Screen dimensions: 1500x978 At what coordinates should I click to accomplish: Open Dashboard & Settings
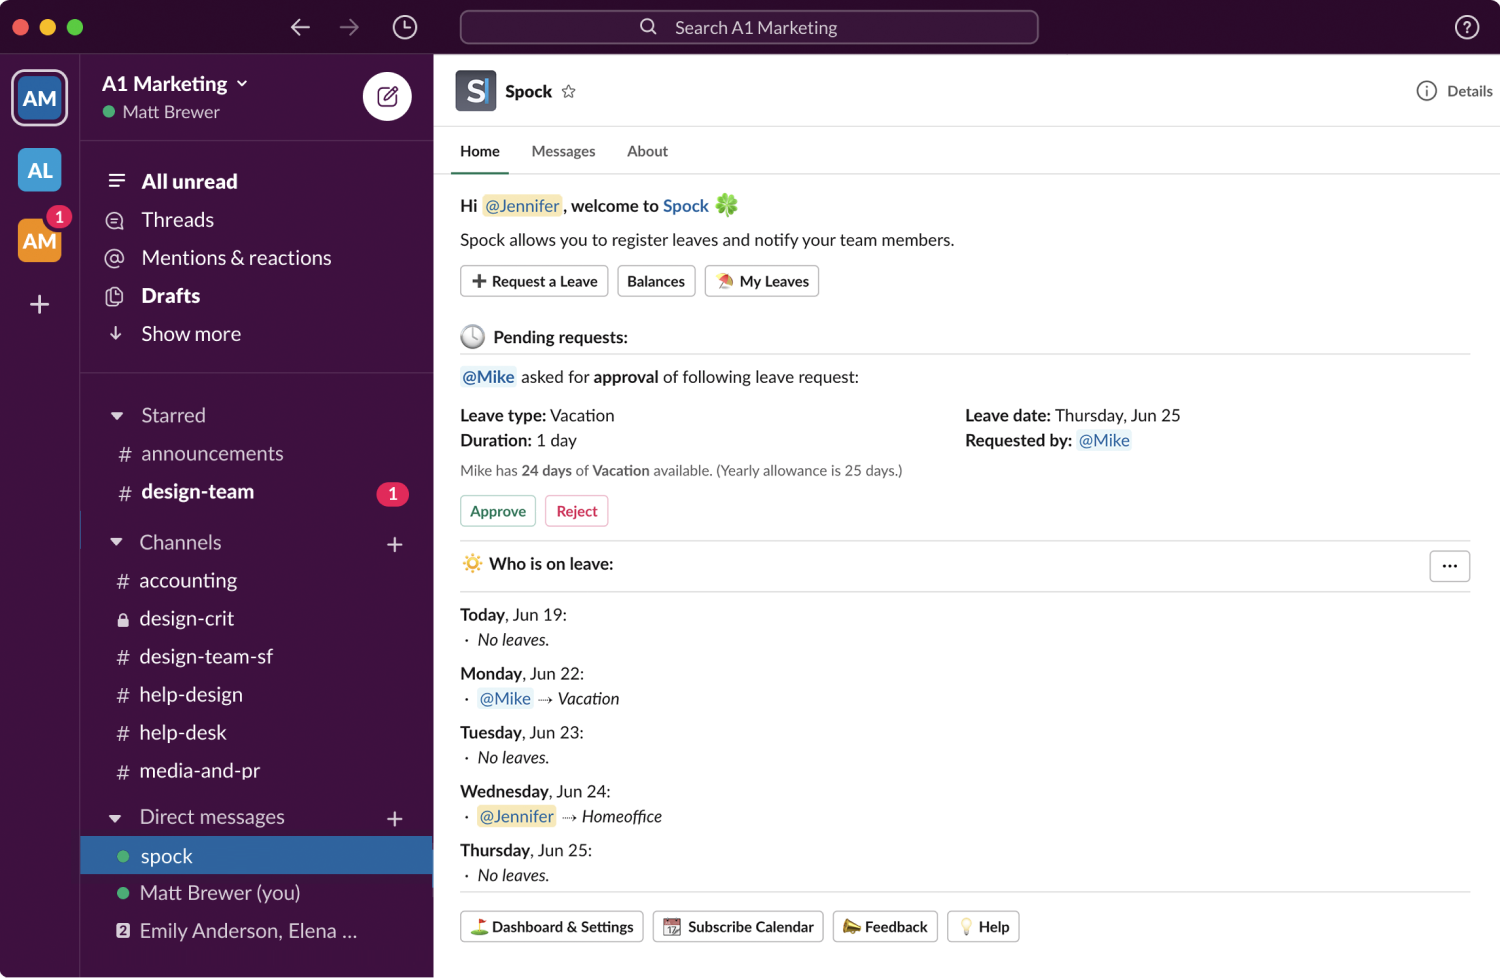(x=552, y=927)
